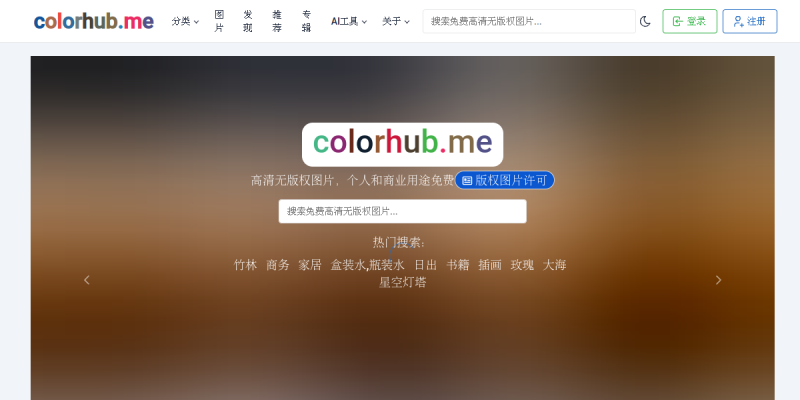Screen dimensions: 800x400
Task: Search hot keyword 商务
Action: (x=278, y=265)
